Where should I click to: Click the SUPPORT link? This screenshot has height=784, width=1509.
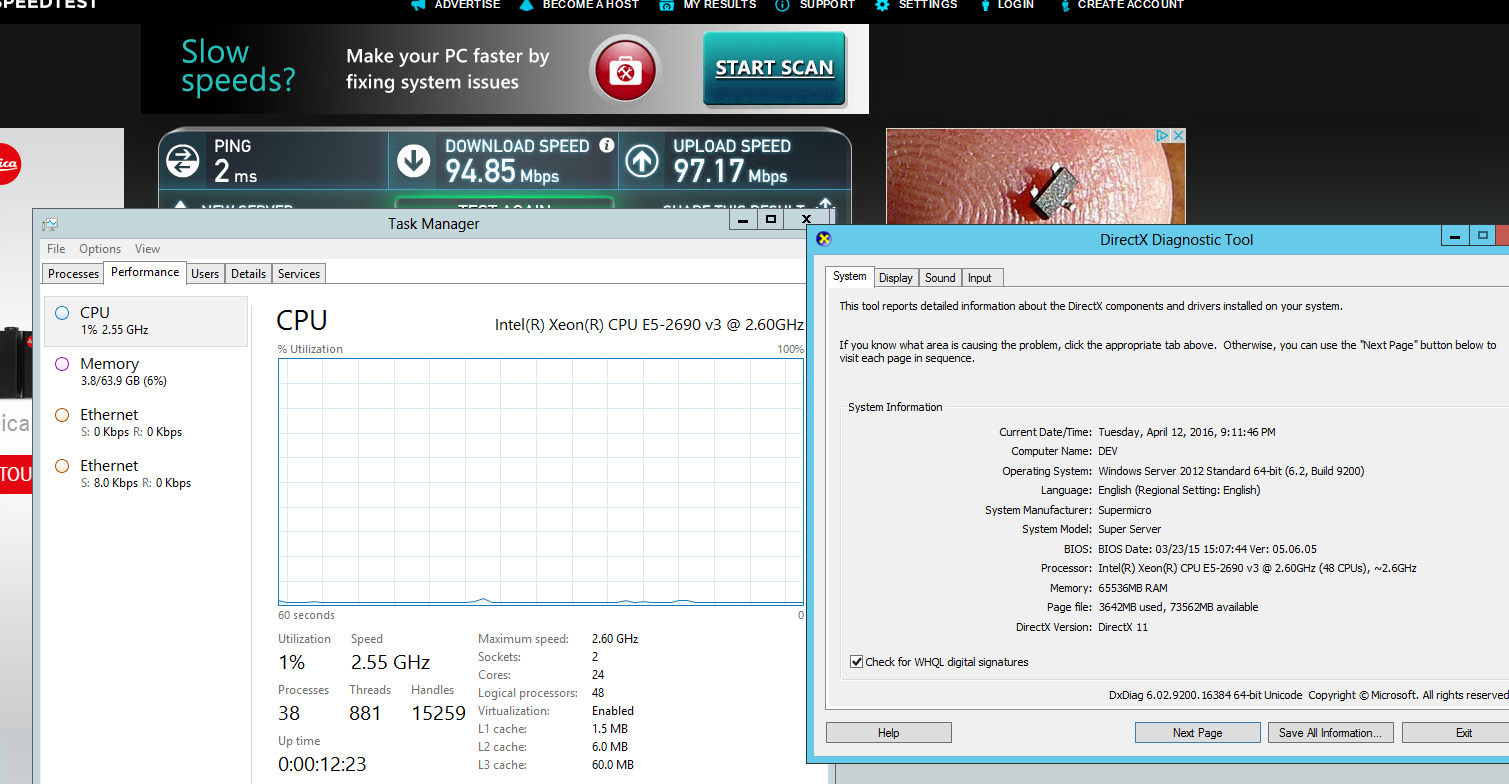pyautogui.click(x=827, y=5)
